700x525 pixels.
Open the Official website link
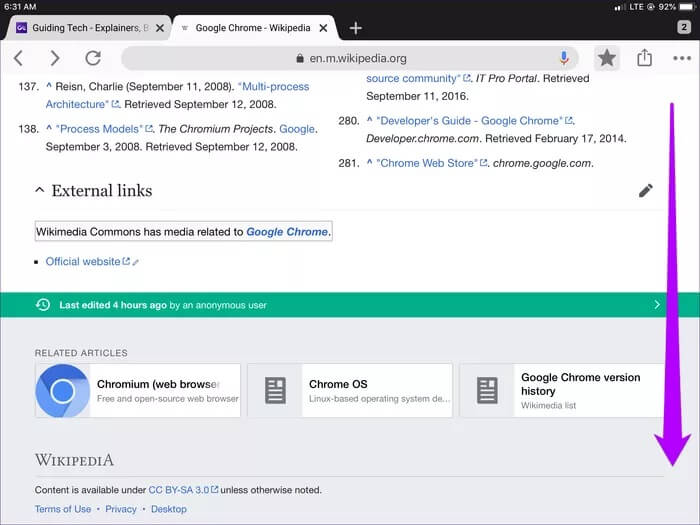83,262
